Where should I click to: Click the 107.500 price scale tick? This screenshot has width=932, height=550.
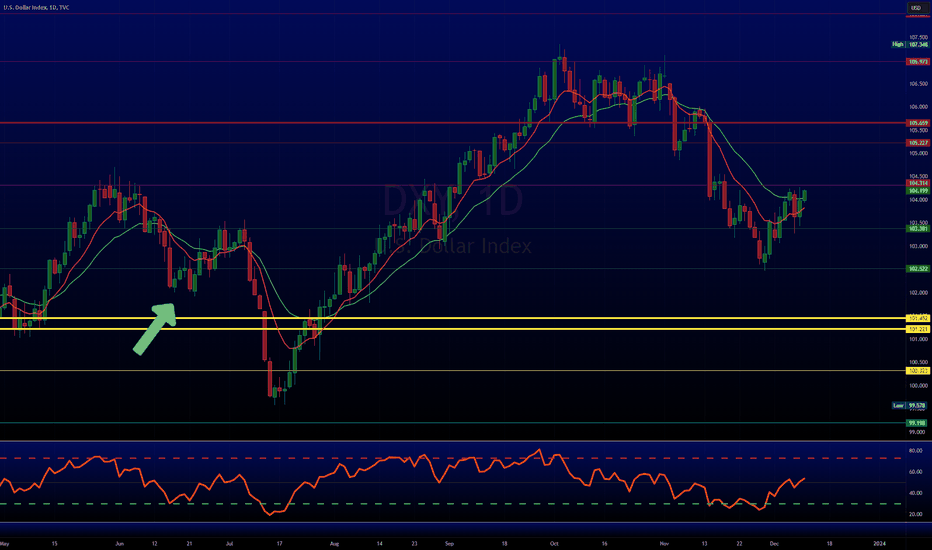(918, 37)
